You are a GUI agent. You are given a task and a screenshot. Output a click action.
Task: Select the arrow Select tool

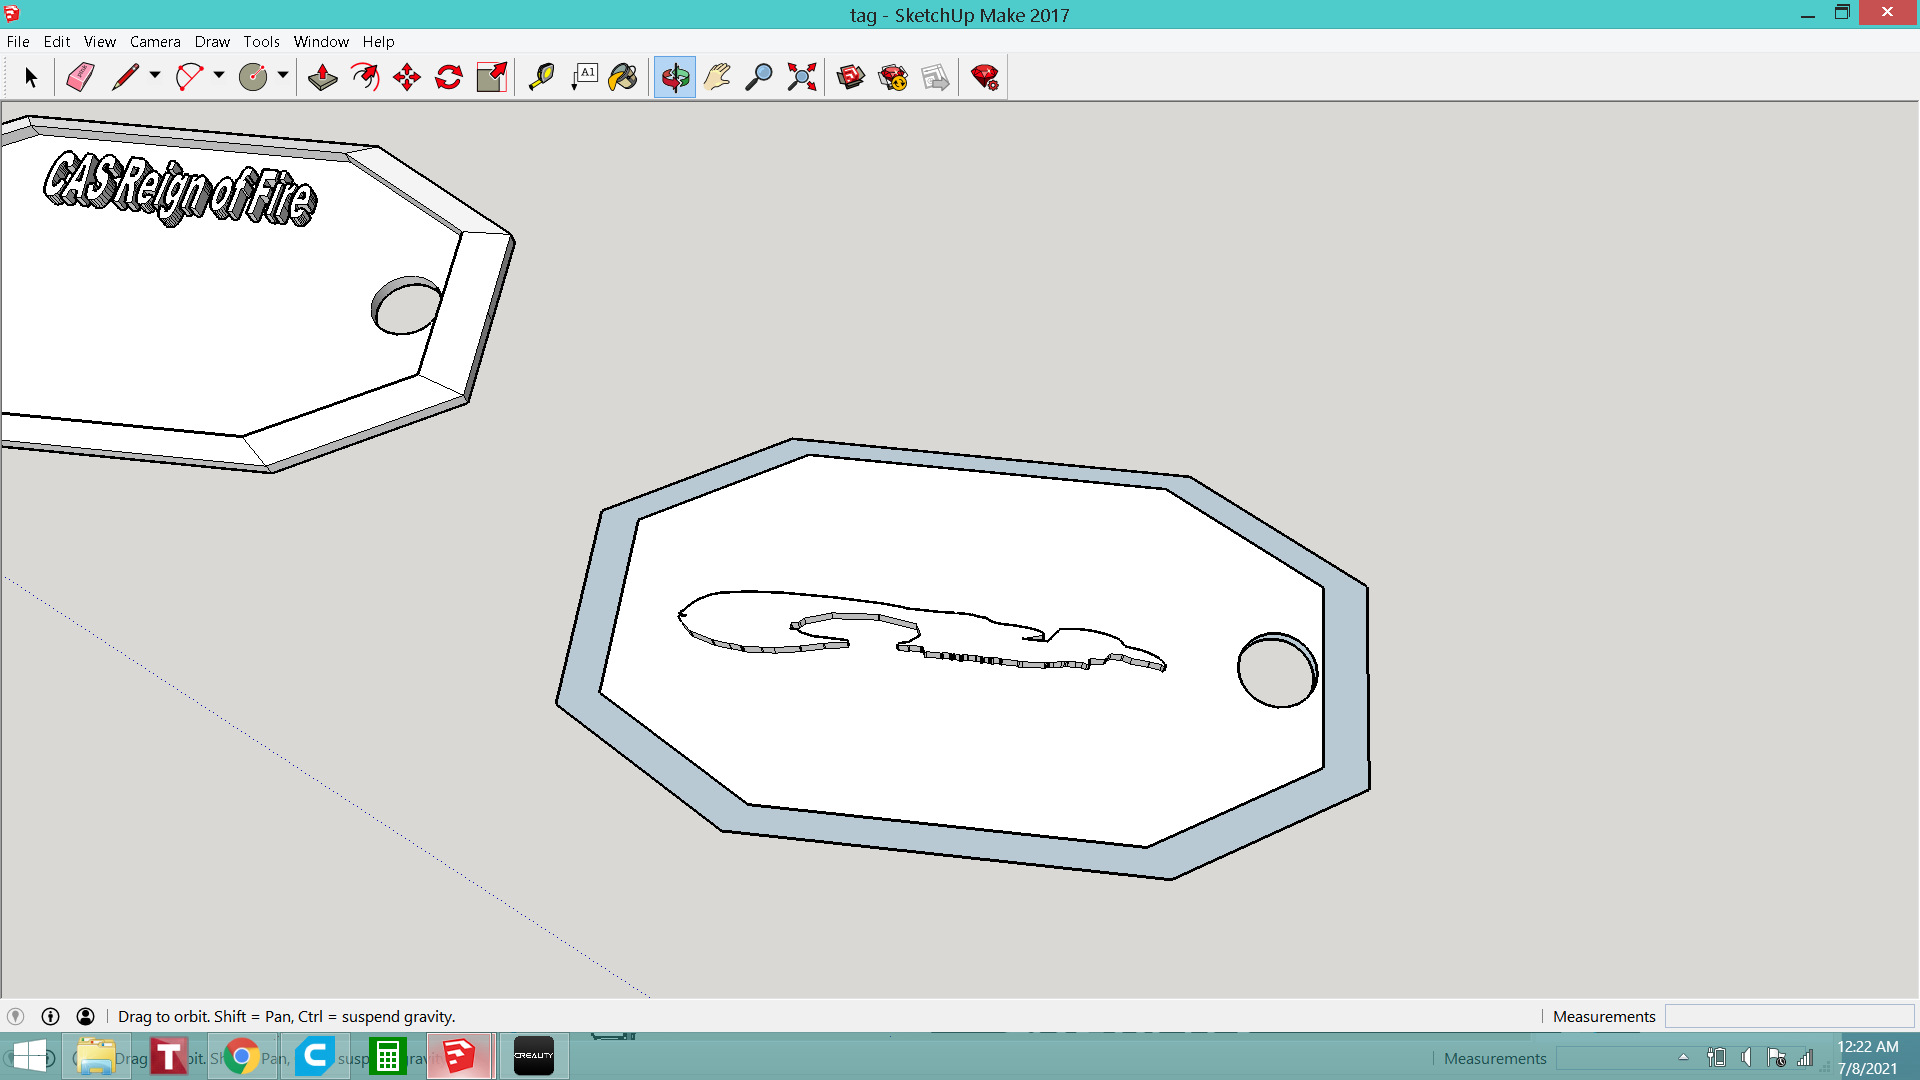pyautogui.click(x=30, y=77)
